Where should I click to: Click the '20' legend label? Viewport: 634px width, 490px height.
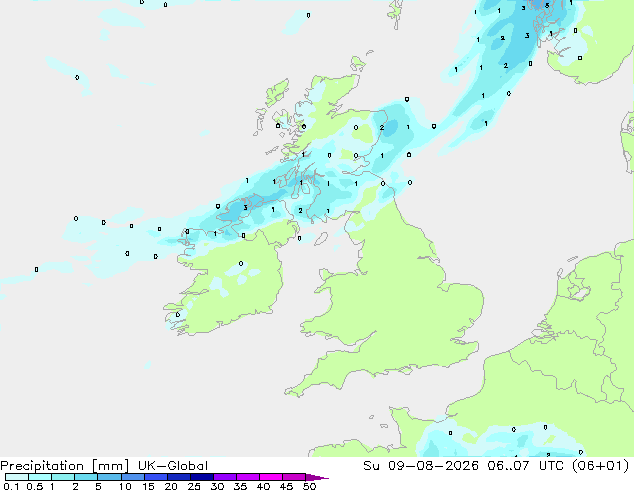[171, 486]
